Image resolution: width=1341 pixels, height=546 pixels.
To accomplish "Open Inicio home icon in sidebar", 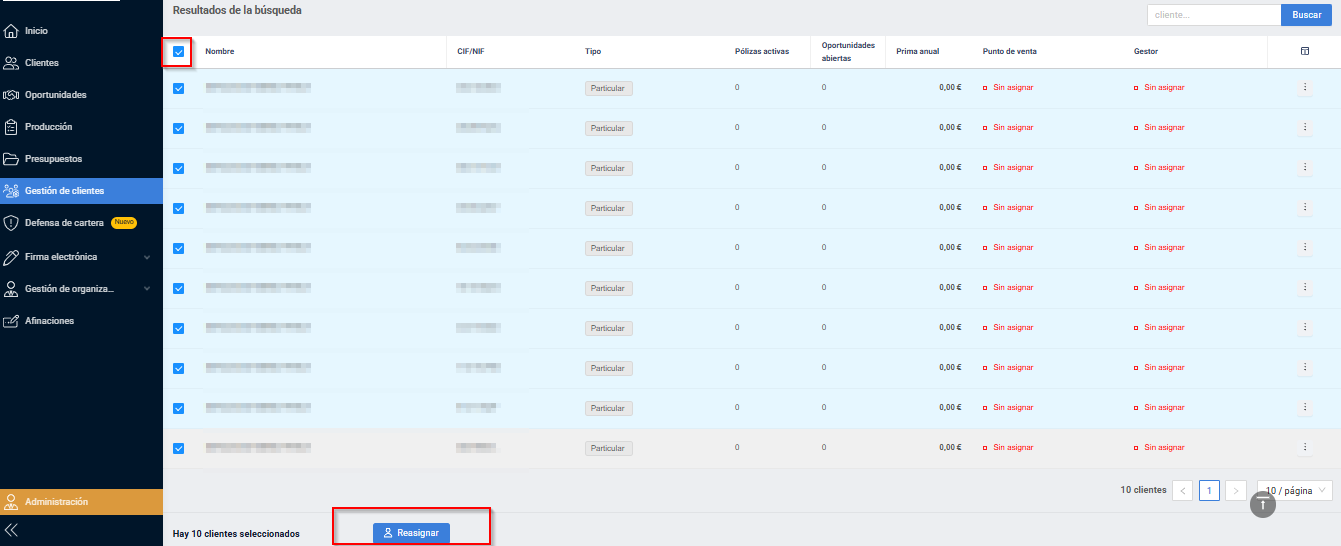I will [x=11, y=31].
